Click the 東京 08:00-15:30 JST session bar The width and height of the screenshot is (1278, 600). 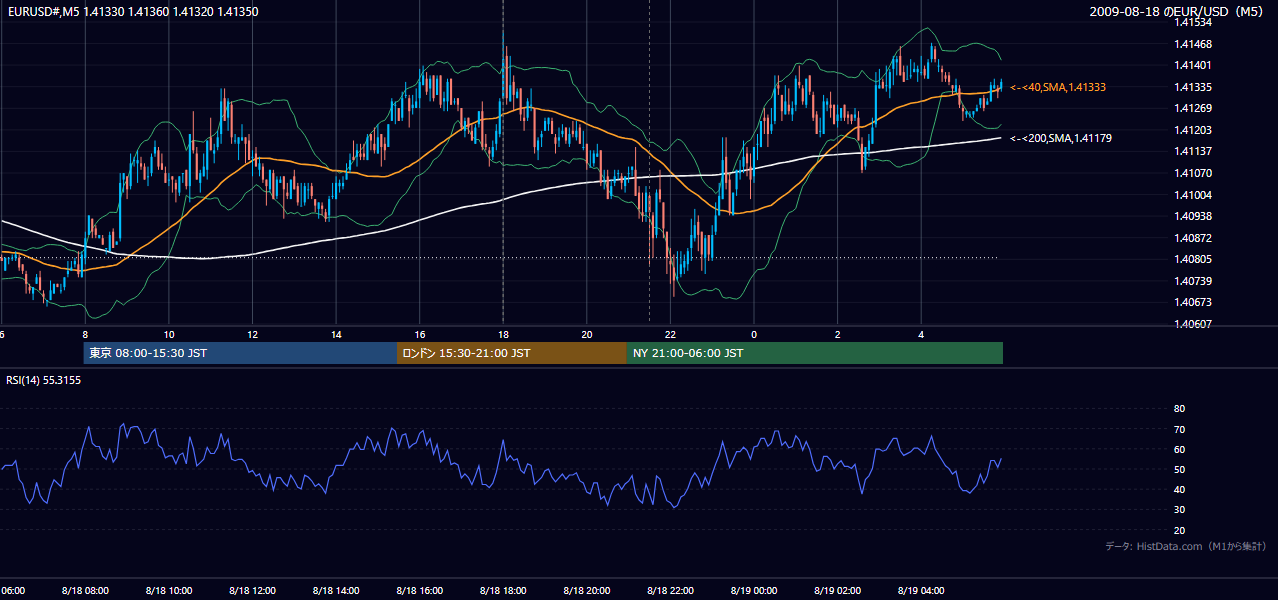click(x=240, y=353)
